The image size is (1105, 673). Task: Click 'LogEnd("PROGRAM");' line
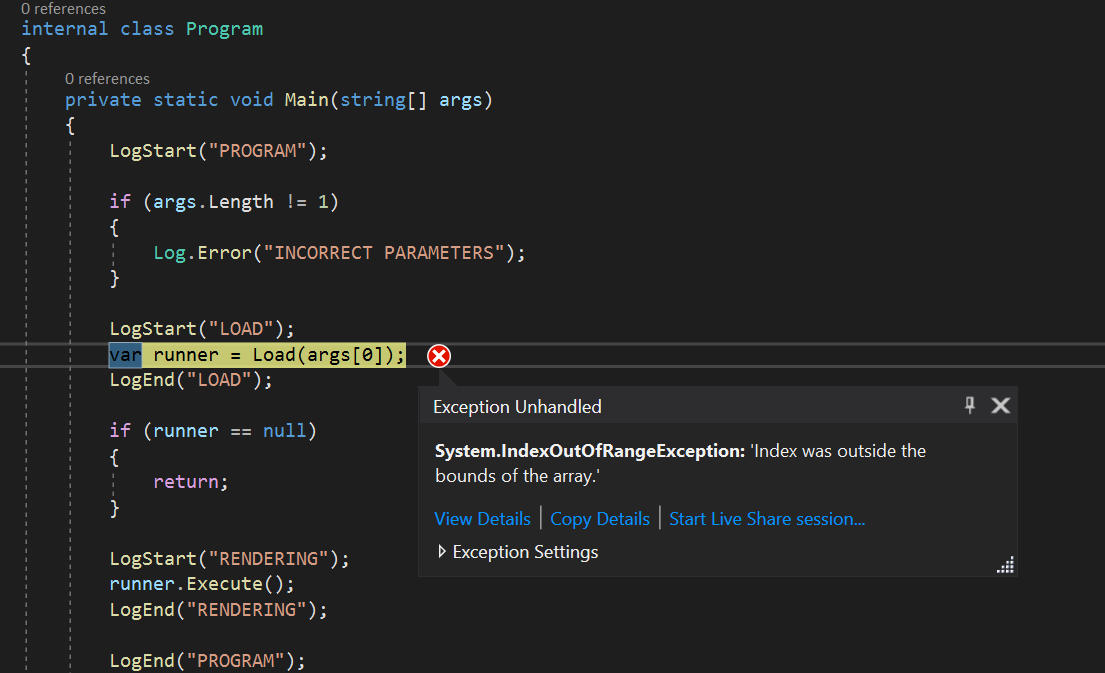pyautogui.click(x=207, y=661)
